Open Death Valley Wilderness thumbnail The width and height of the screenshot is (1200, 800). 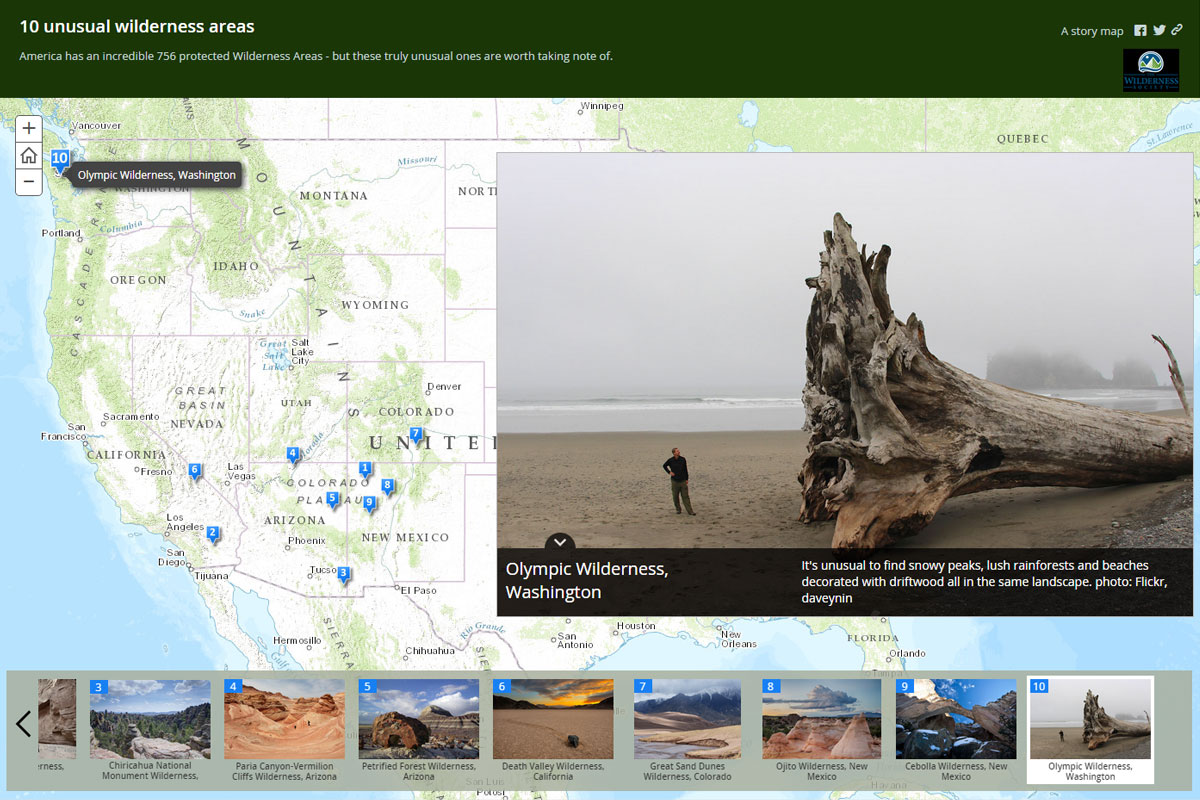point(553,719)
